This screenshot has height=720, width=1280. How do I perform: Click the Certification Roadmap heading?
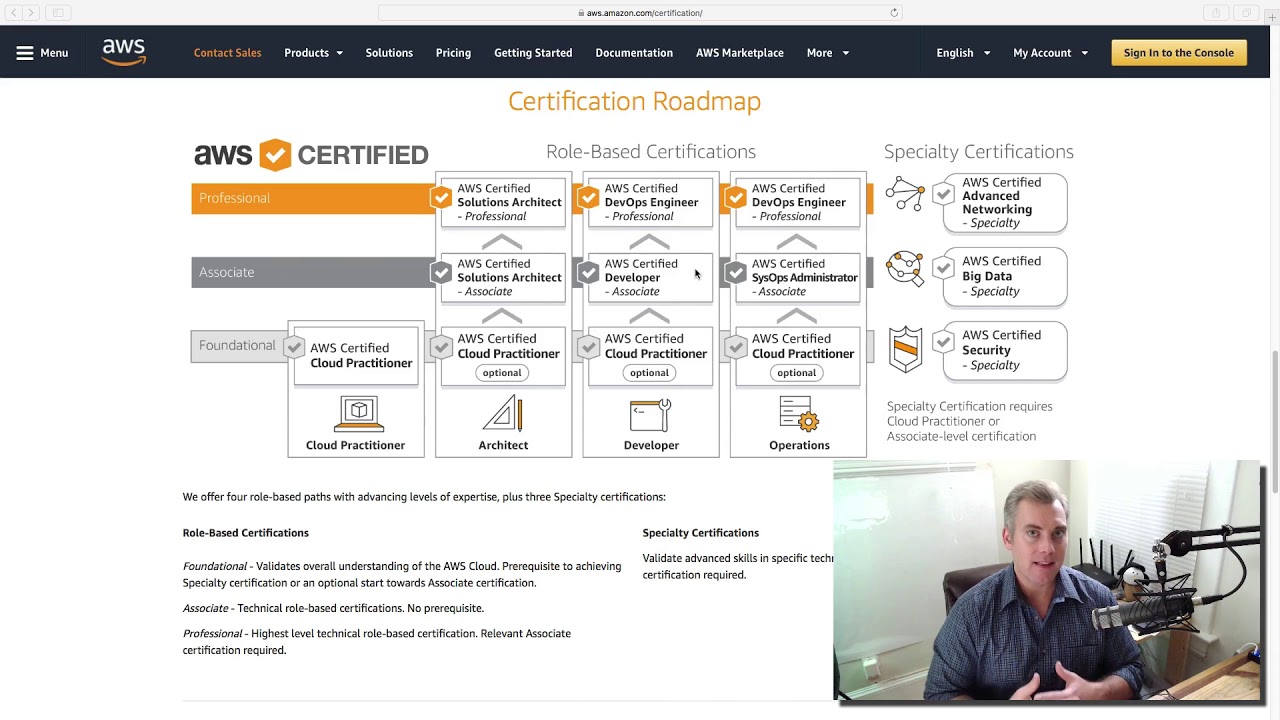click(634, 101)
